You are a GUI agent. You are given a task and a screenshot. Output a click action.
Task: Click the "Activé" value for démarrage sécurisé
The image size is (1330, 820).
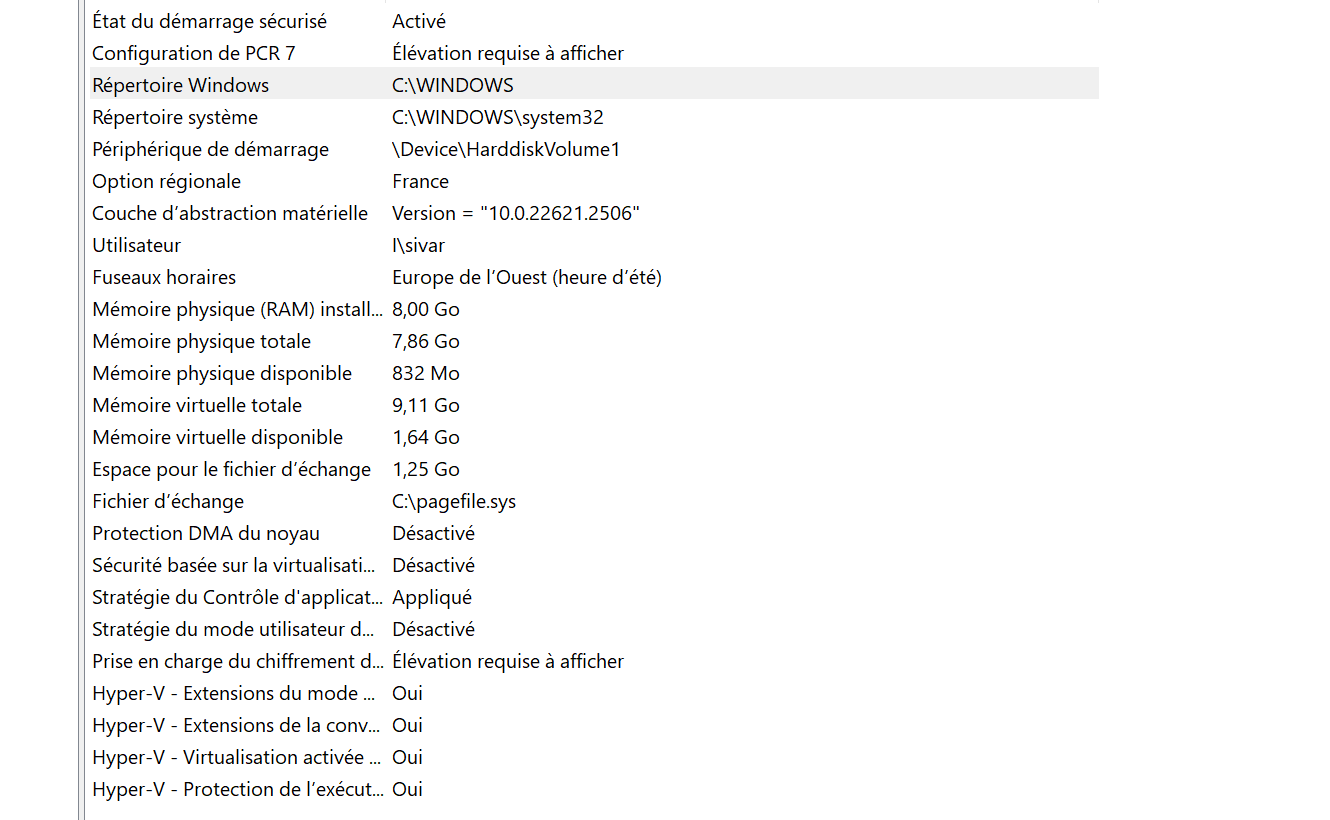coord(419,21)
